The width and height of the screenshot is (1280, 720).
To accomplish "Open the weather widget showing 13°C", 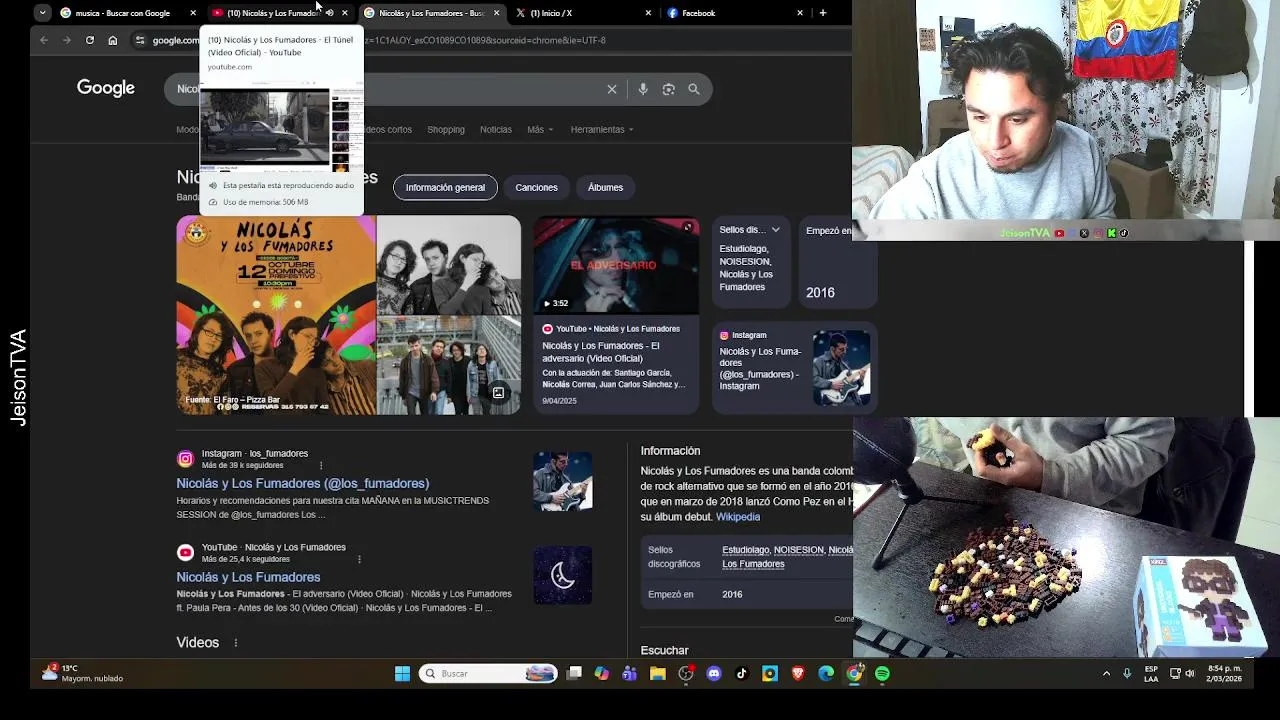I will point(83,673).
